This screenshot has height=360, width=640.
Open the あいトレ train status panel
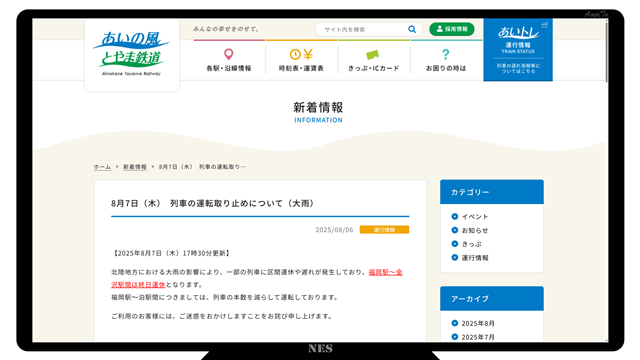tap(518, 49)
